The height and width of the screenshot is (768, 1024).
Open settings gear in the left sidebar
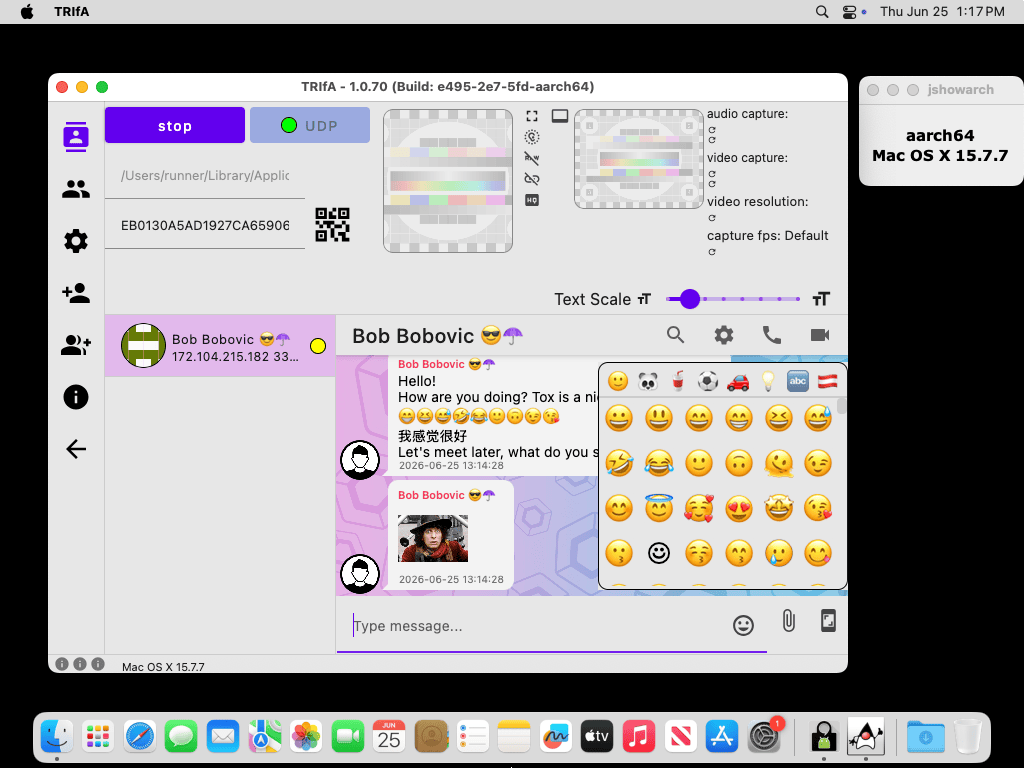pyautogui.click(x=76, y=241)
